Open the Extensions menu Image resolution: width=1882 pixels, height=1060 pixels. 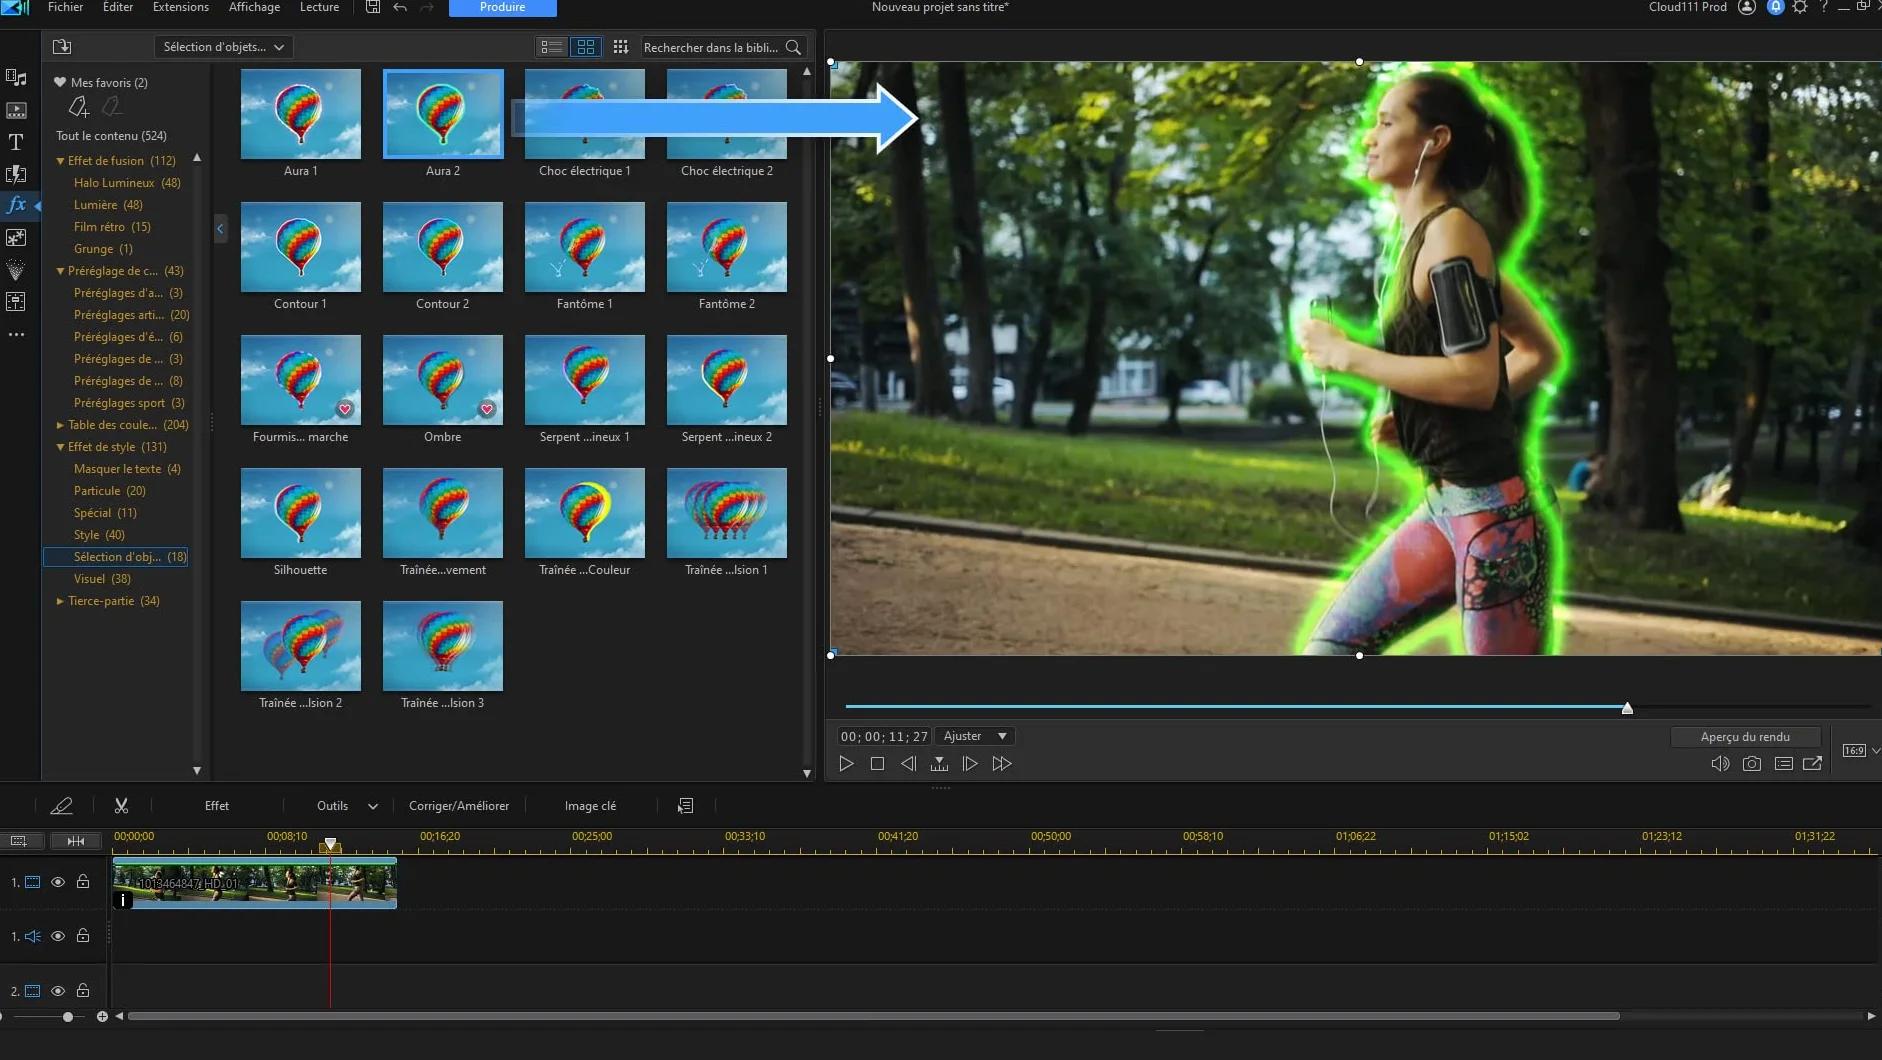[x=181, y=7]
